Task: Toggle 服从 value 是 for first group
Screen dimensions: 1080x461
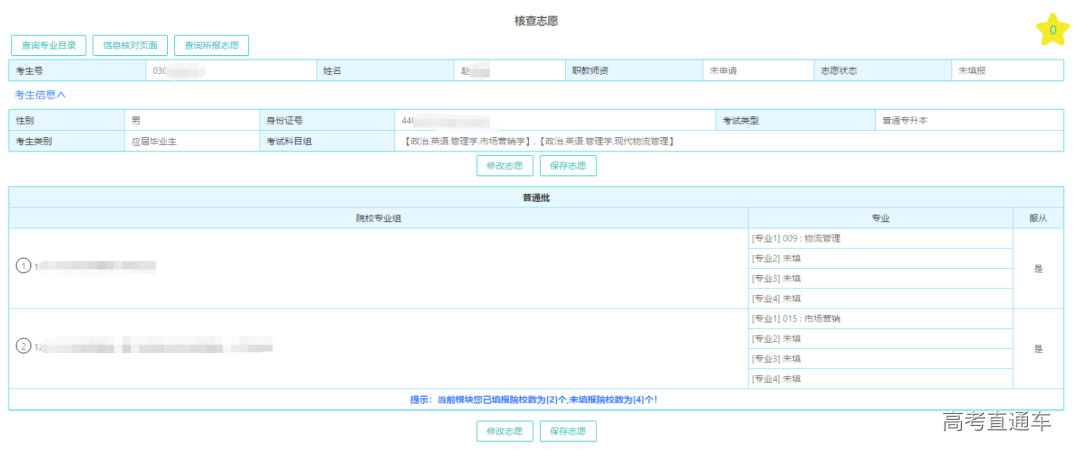Action: pos(1037,268)
